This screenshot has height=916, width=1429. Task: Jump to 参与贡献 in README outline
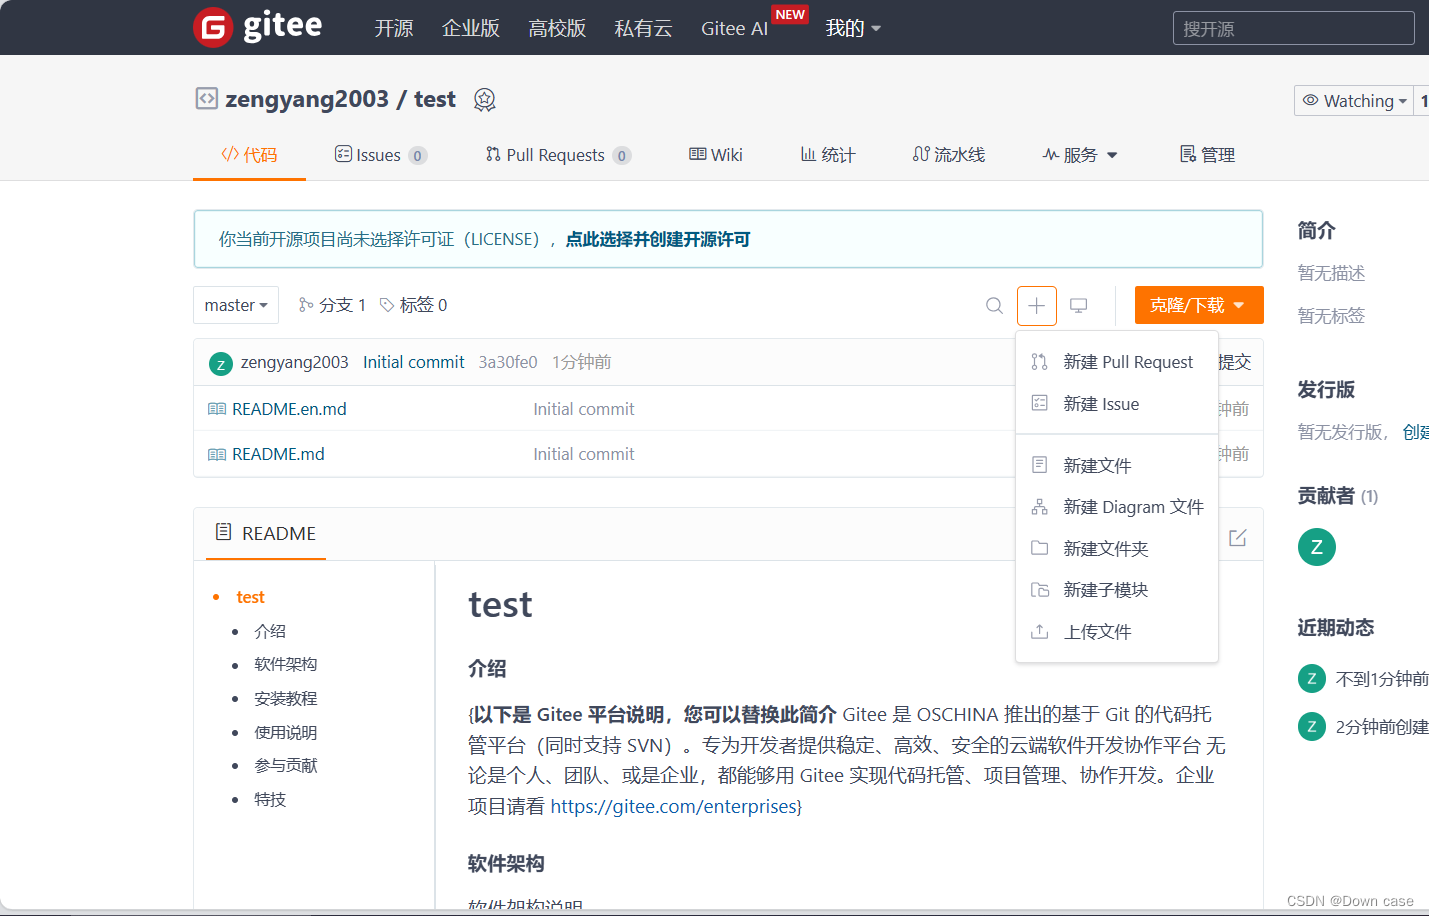tap(286, 765)
